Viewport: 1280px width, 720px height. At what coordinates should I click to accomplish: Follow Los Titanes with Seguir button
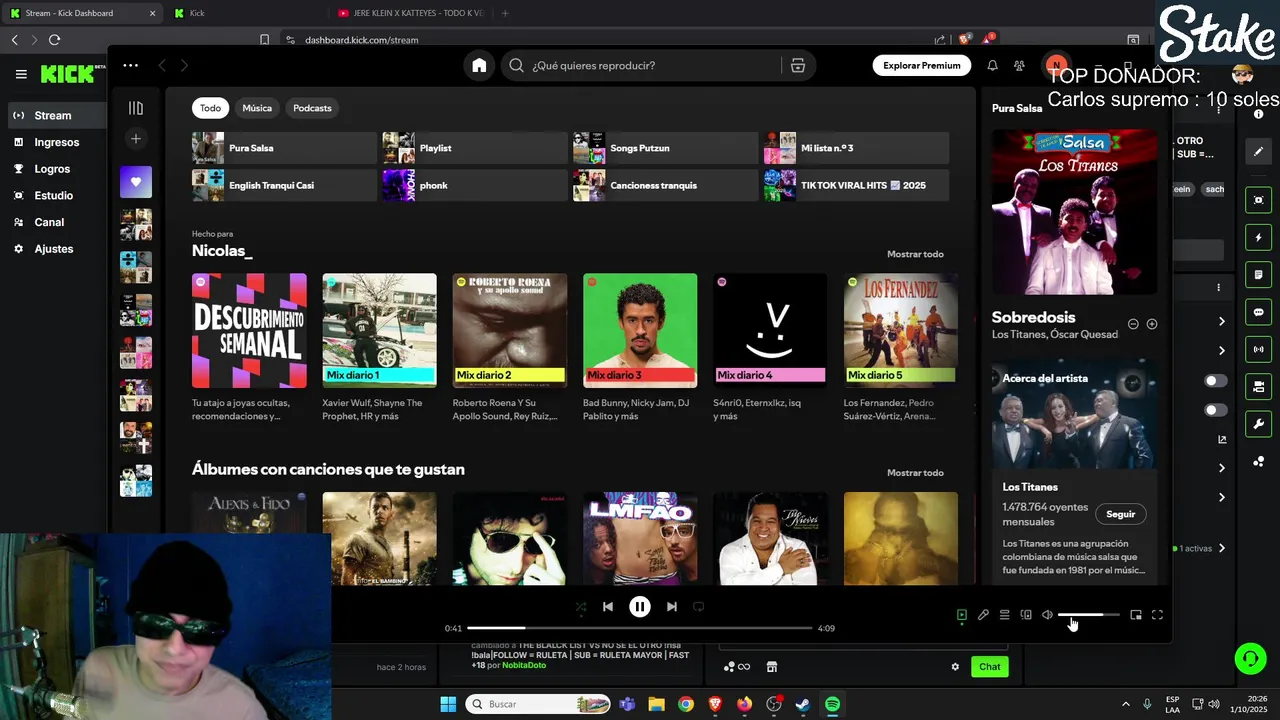[x=1120, y=514]
